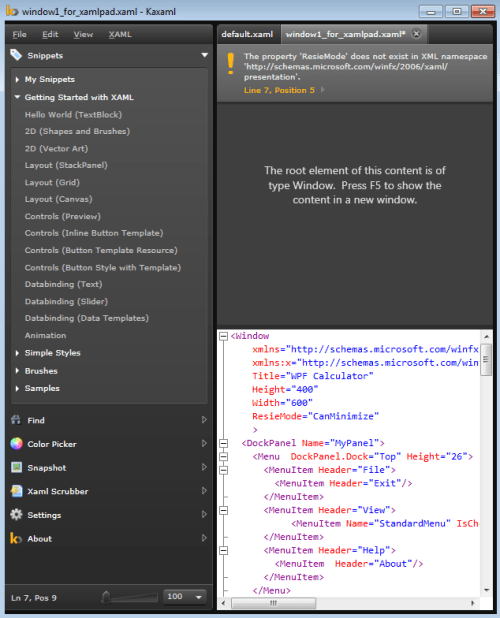This screenshot has height=618, width=500.
Task: Open the Edit menu
Action: pos(50,34)
